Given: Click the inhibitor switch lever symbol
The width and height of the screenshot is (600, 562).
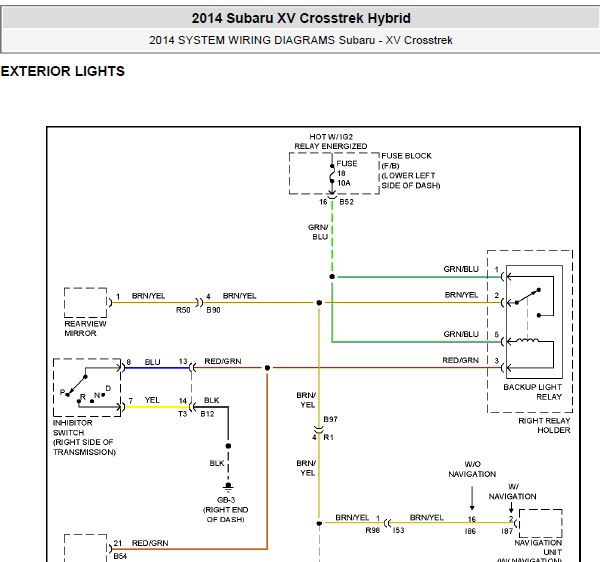Looking at the screenshot, I should pos(76,386).
